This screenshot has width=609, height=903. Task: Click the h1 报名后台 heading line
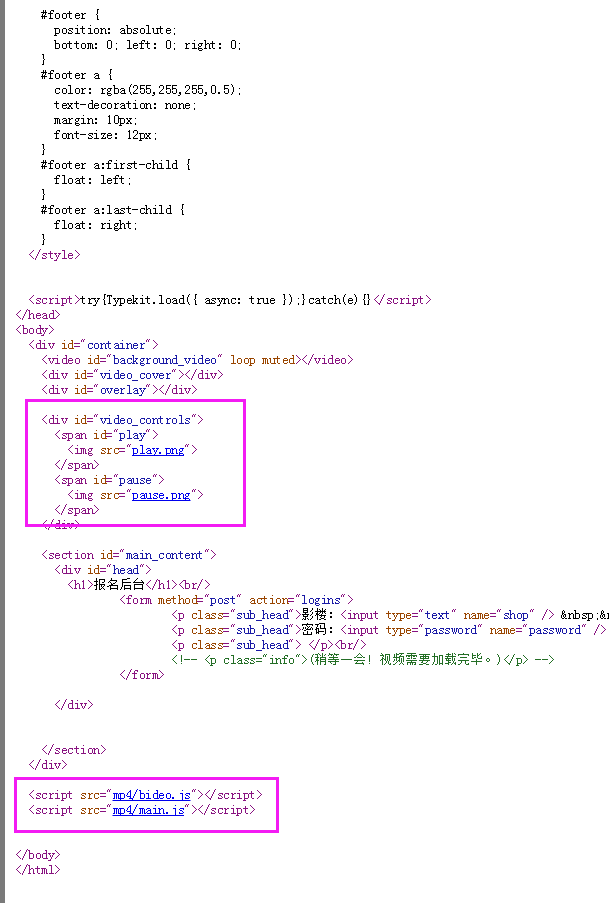tap(139, 585)
